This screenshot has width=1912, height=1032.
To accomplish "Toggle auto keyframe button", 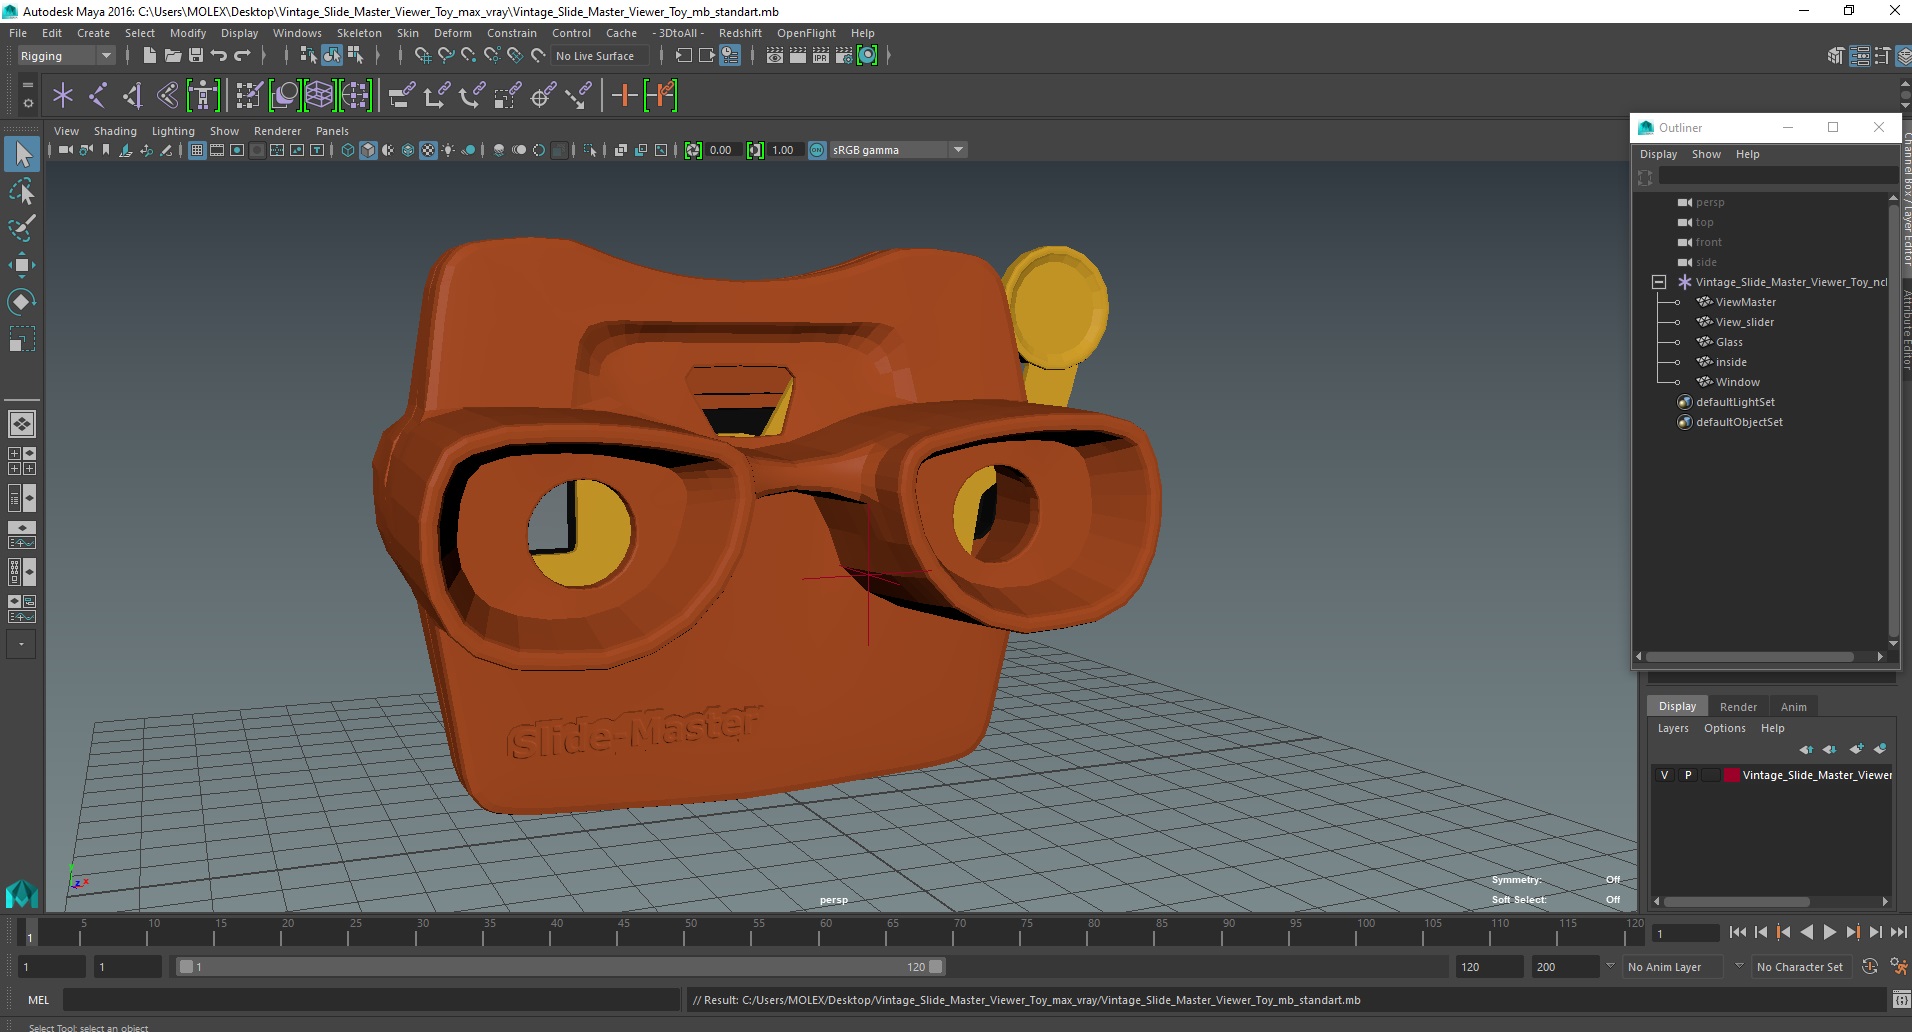I will 1869,967.
